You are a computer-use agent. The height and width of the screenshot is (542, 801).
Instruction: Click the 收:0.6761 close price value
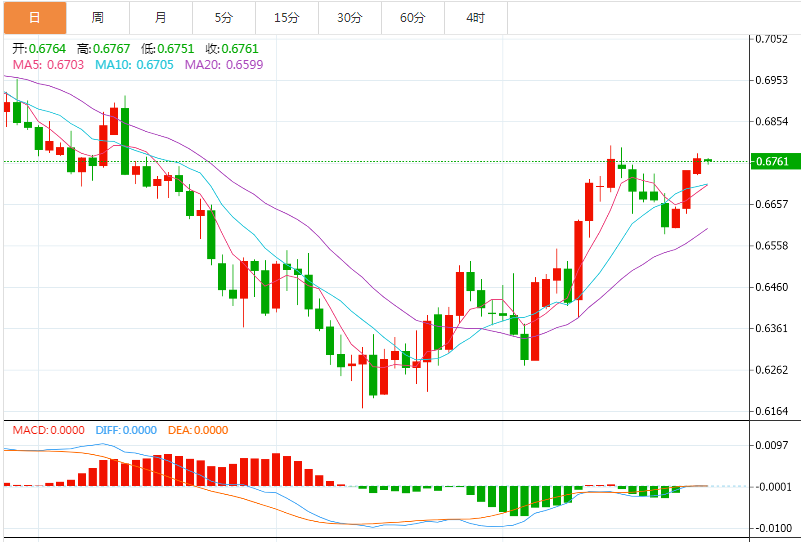coord(232,49)
